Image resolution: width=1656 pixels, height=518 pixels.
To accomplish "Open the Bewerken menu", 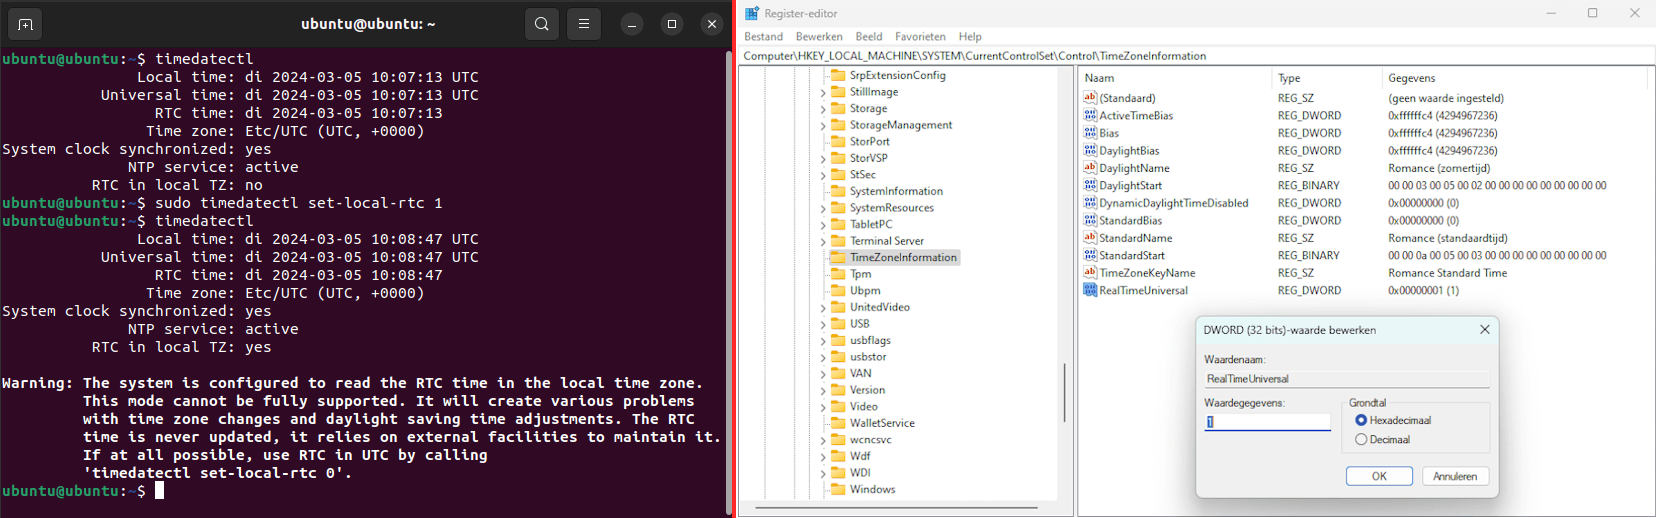I will pos(819,36).
